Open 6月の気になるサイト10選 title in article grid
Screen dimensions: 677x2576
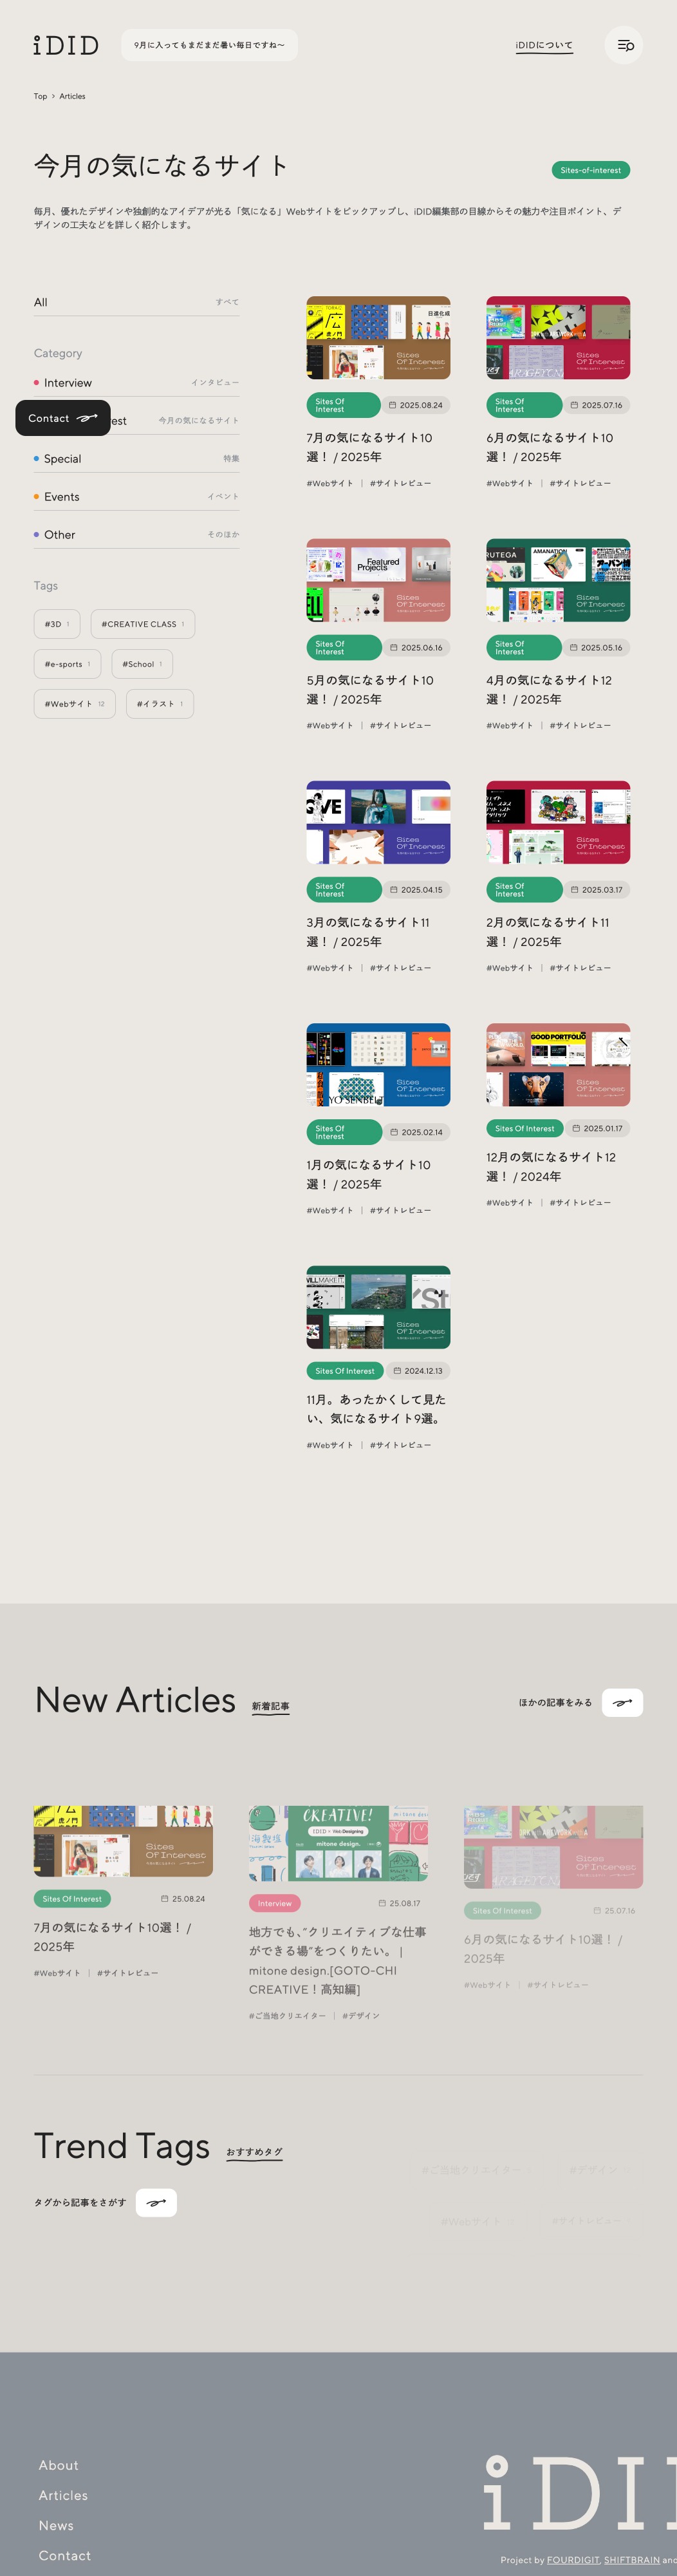coord(549,447)
